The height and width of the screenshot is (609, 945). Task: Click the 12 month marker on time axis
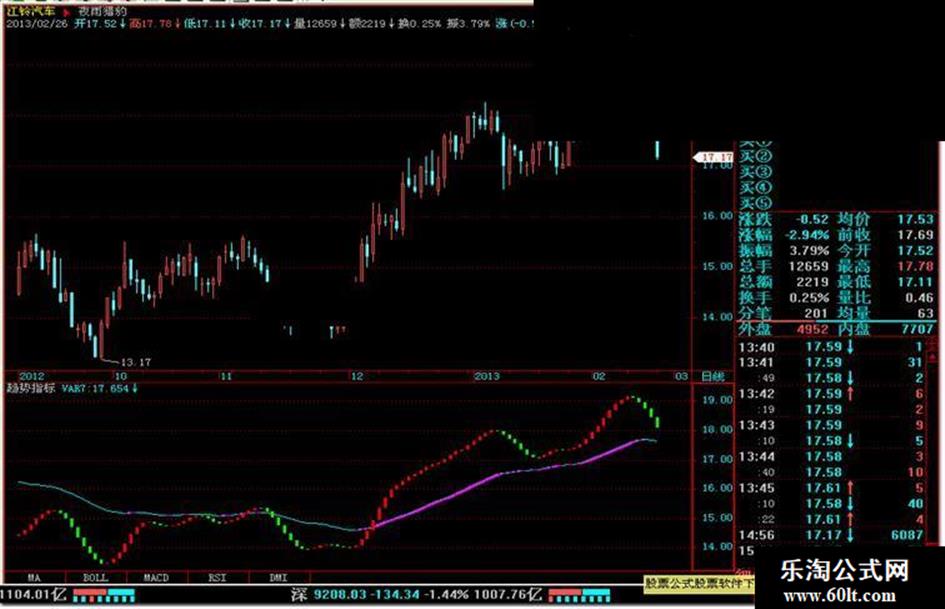pos(357,376)
